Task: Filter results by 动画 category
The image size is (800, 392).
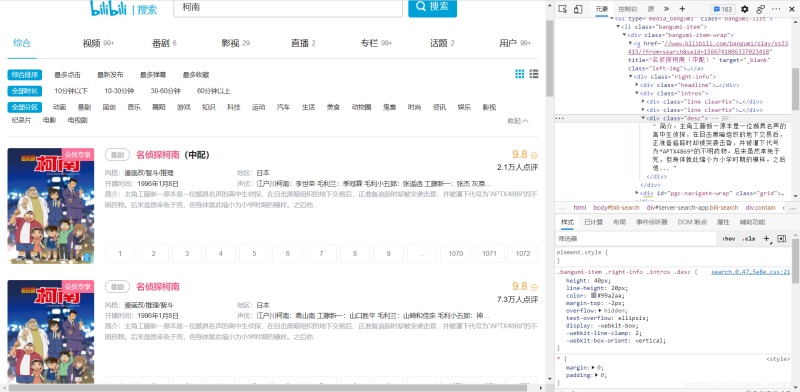Action: click(59, 108)
